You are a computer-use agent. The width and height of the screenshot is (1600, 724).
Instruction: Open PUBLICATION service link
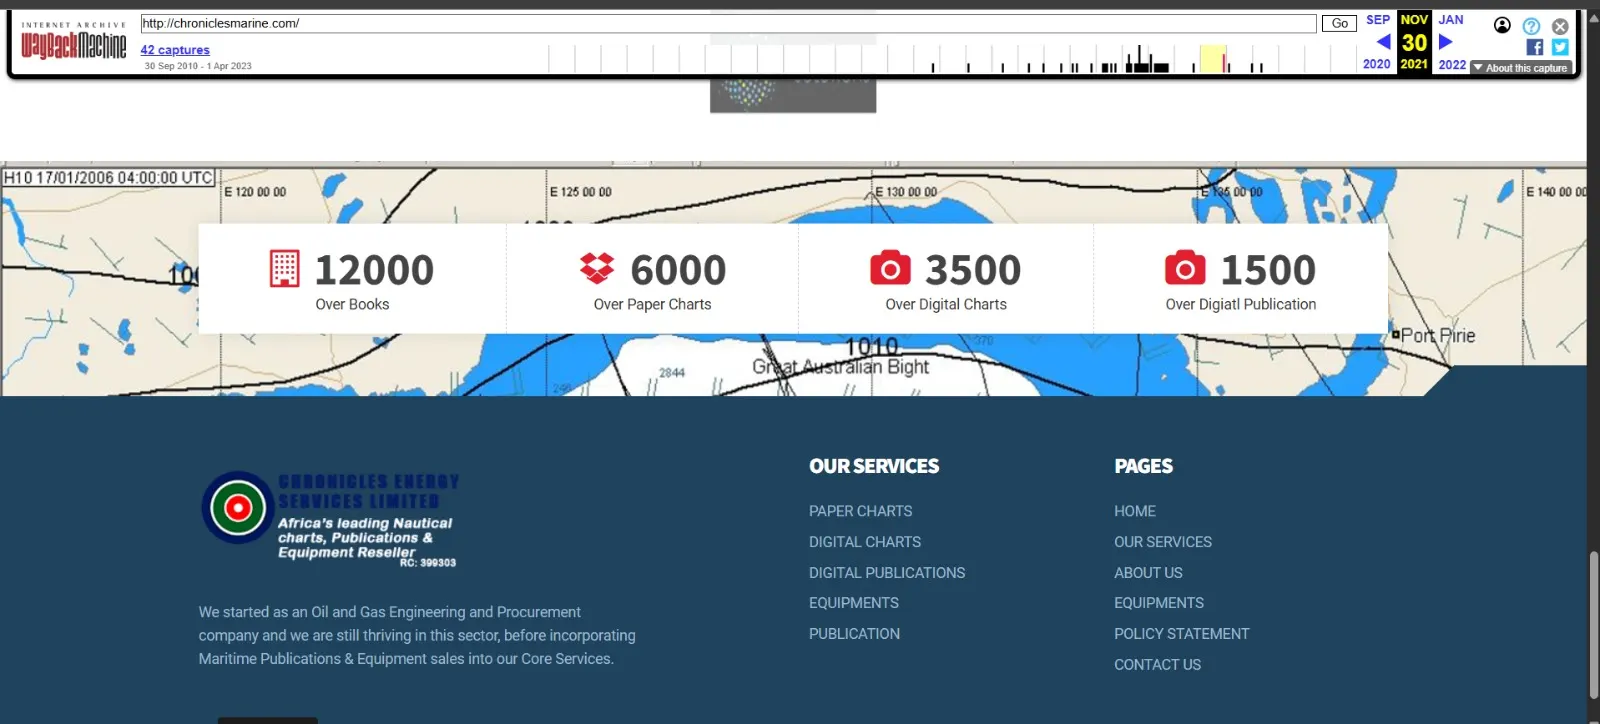[854, 634]
